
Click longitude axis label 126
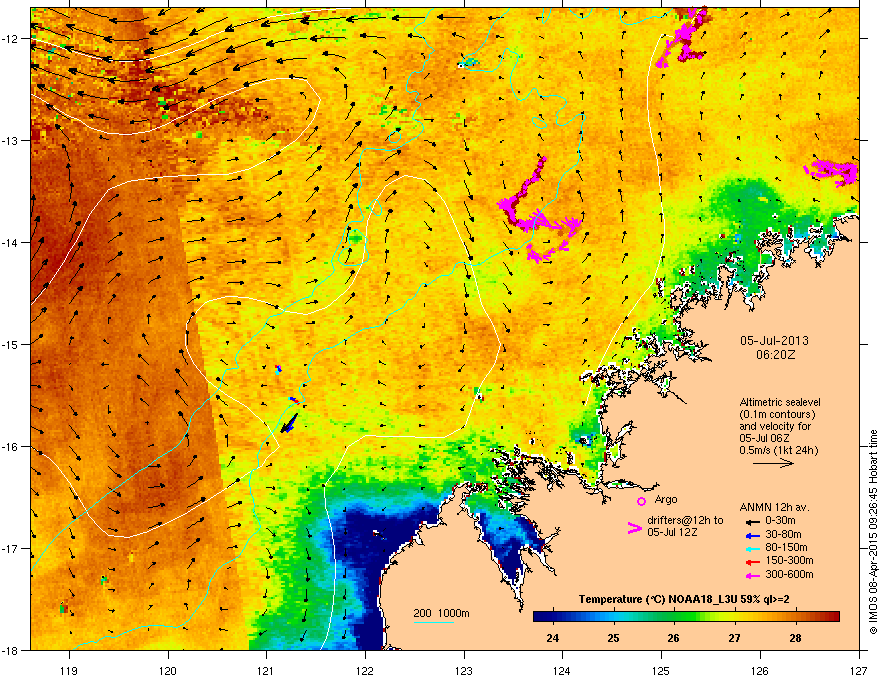[x=760, y=670]
